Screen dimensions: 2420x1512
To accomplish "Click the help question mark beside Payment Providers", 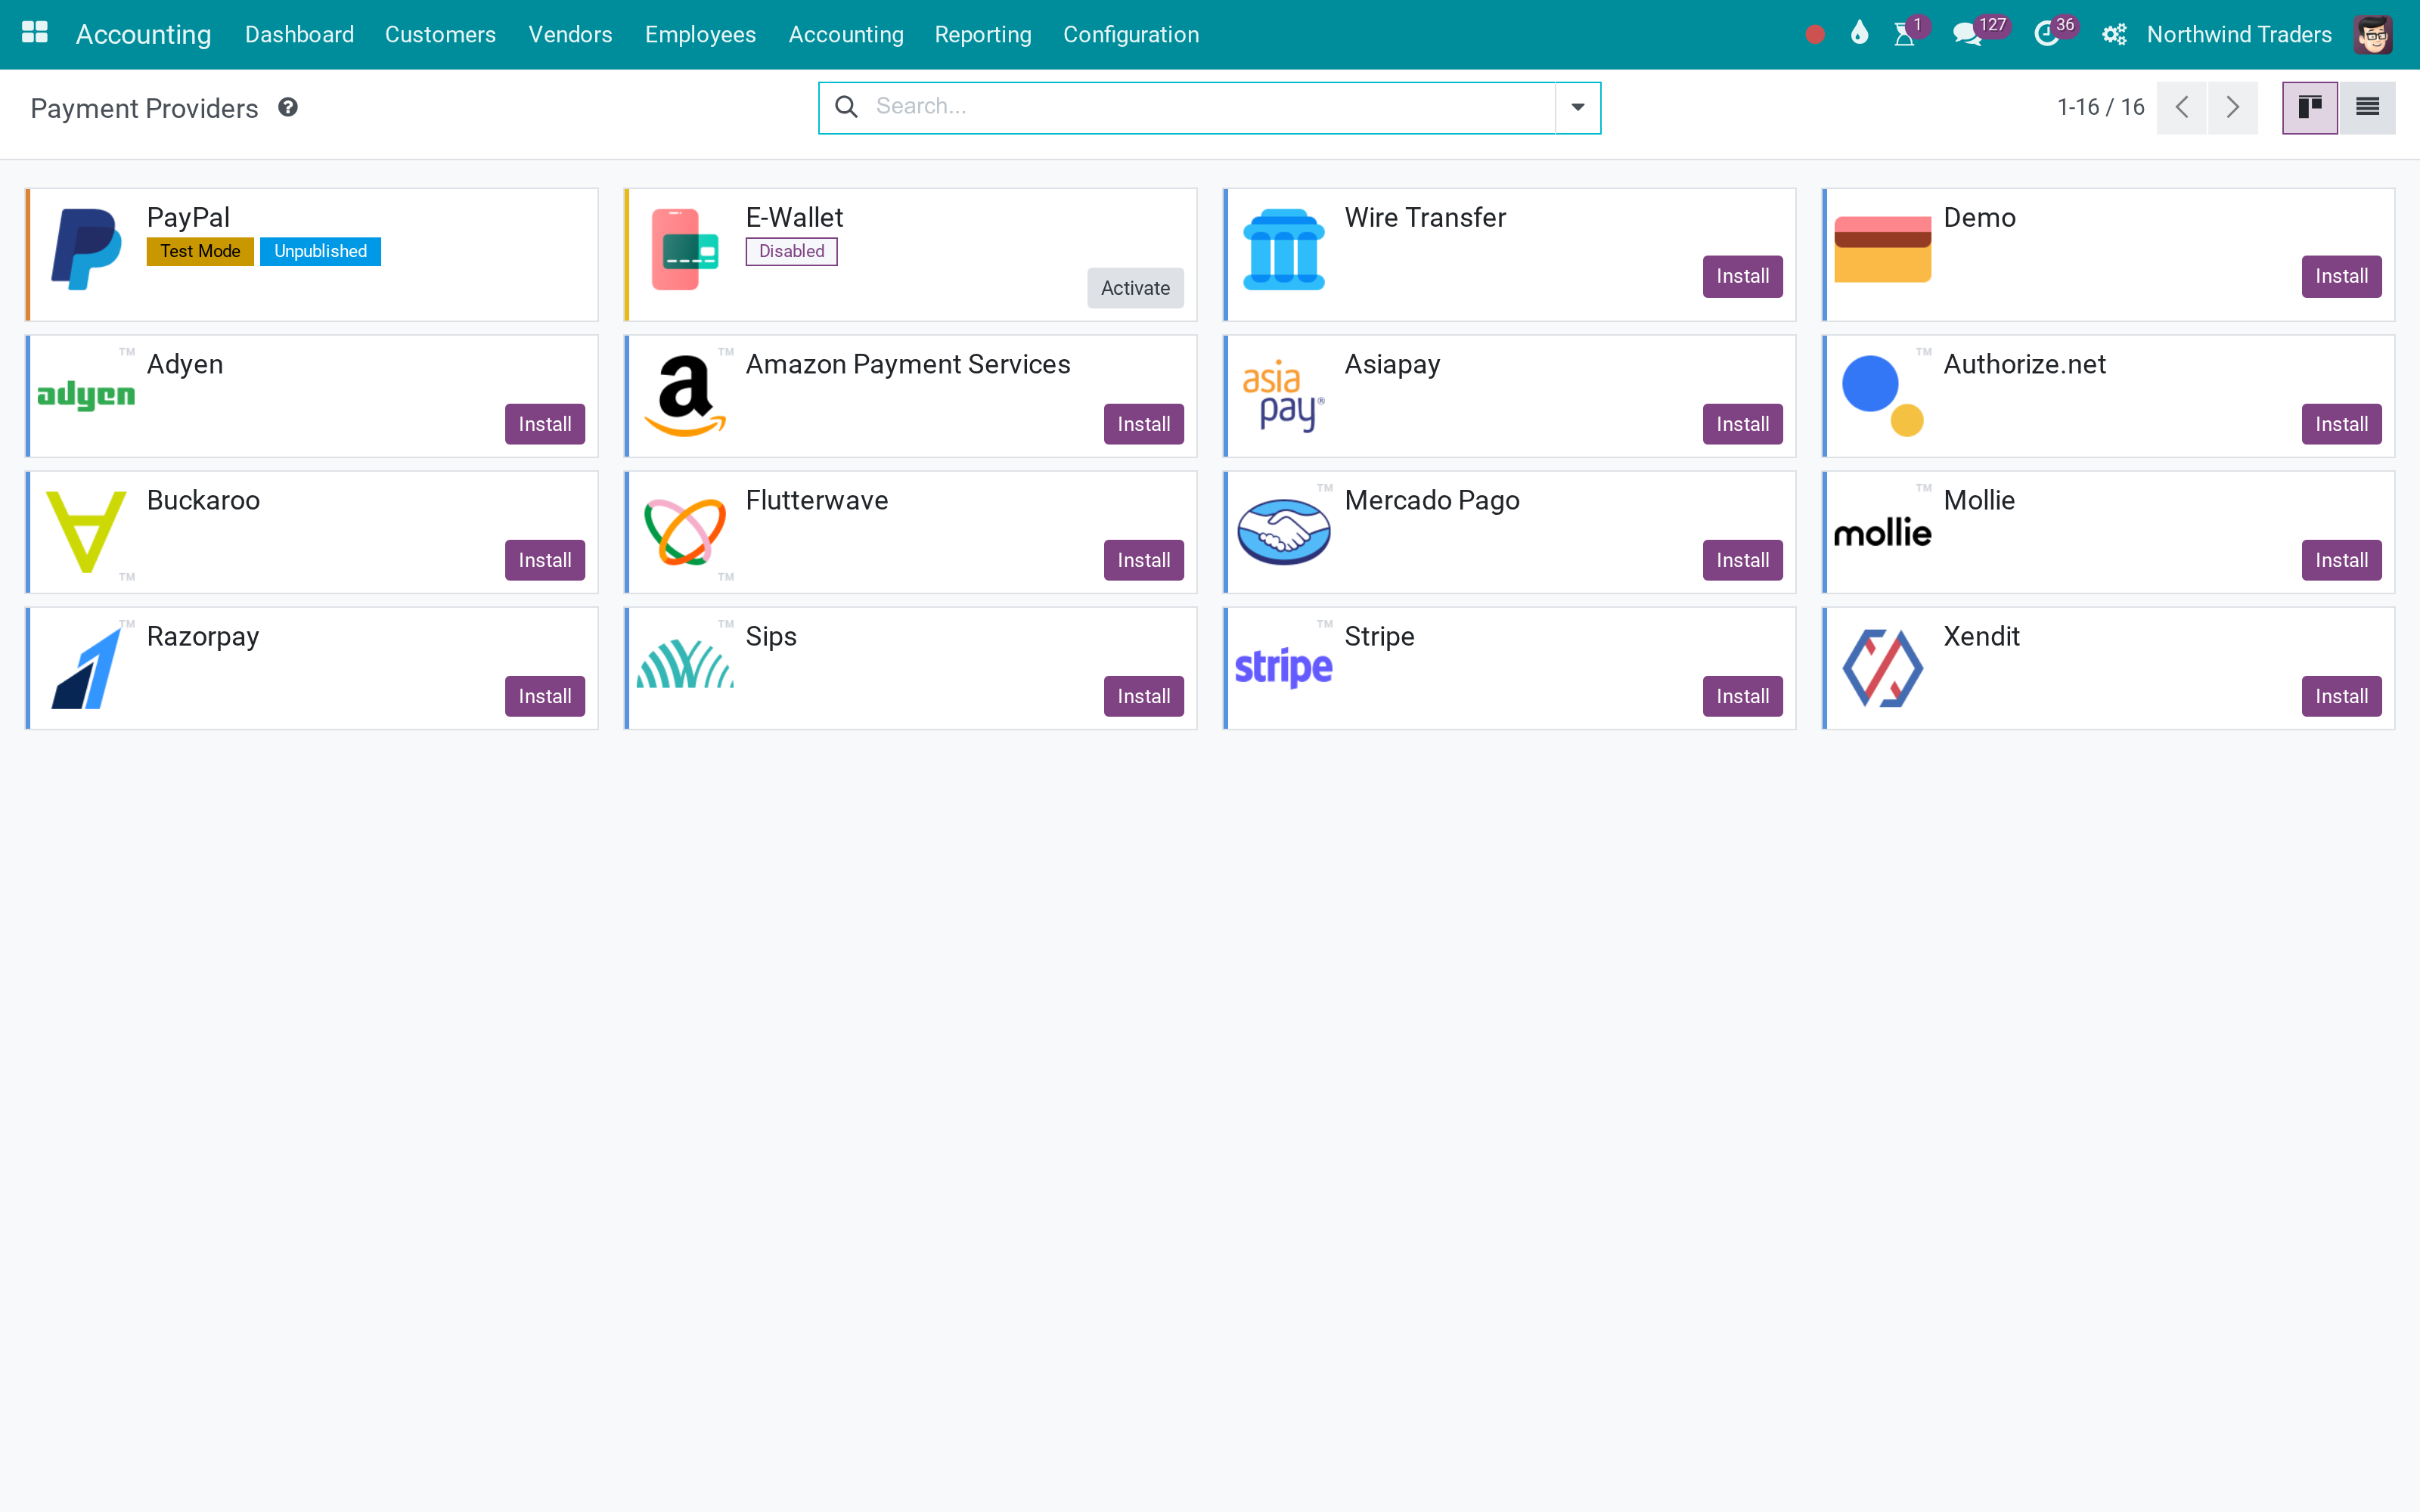I will click(x=288, y=108).
